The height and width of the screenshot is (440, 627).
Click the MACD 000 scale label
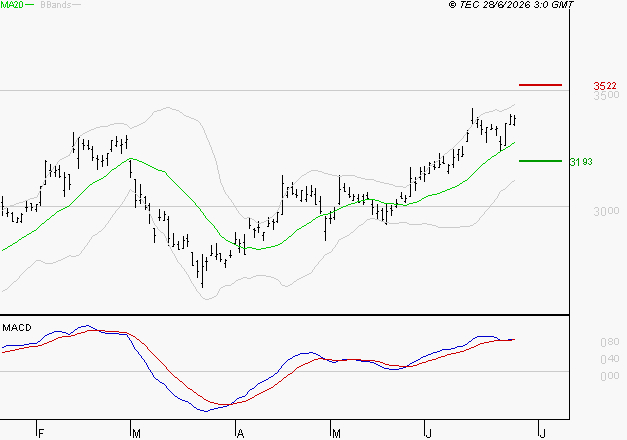tap(610, 376)
